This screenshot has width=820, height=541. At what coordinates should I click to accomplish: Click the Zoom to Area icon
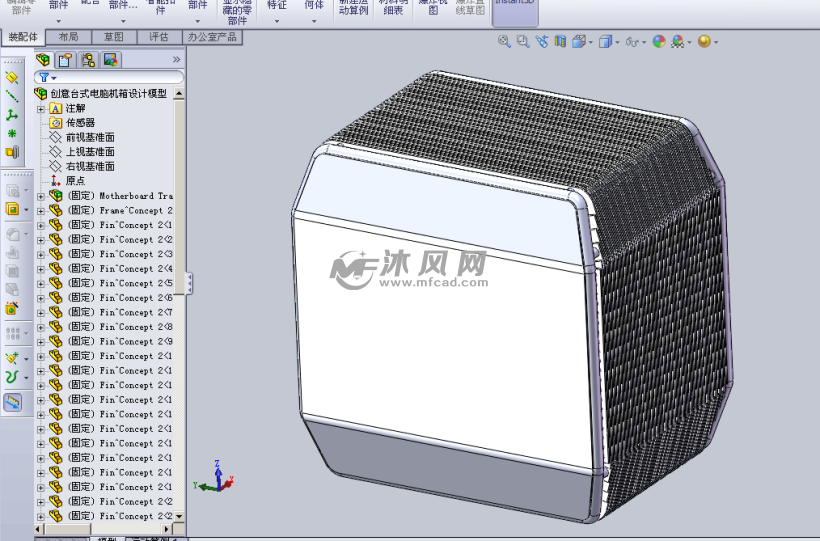tap(522, 41)
